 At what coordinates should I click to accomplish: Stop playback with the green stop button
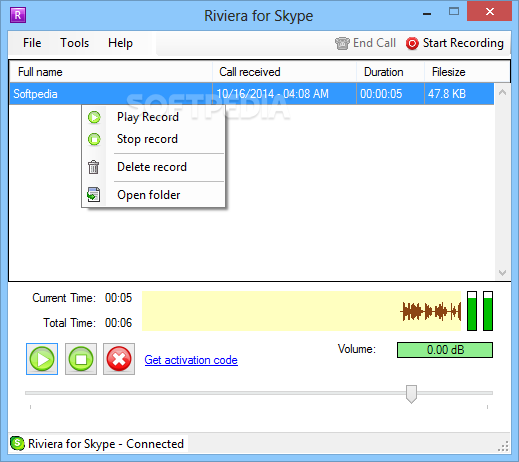tap(81, 359)
